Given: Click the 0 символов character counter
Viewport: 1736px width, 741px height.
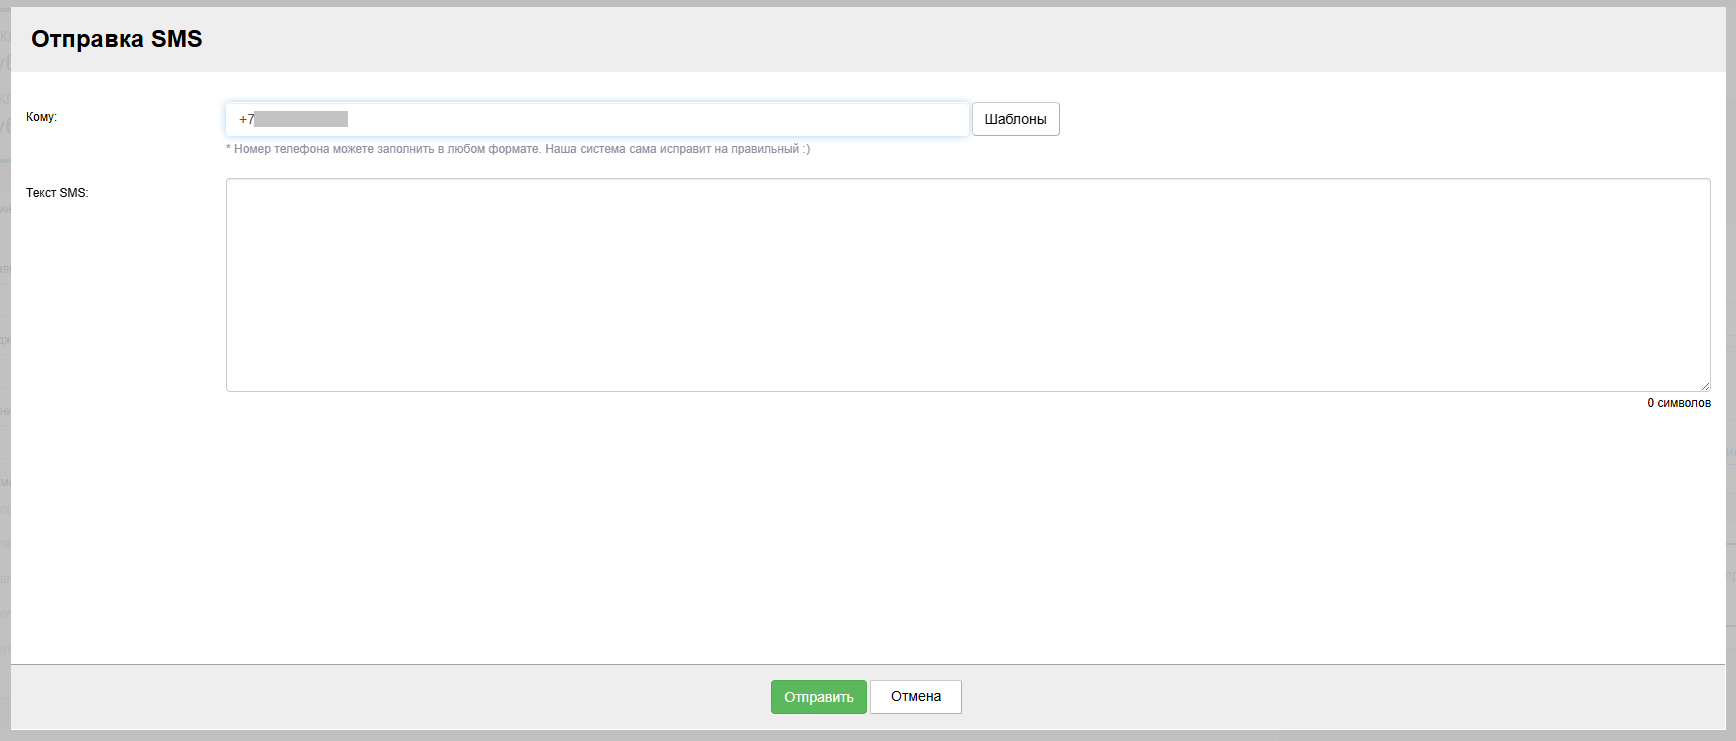Looking at the screenshot, I should [x=1678, y=403].
